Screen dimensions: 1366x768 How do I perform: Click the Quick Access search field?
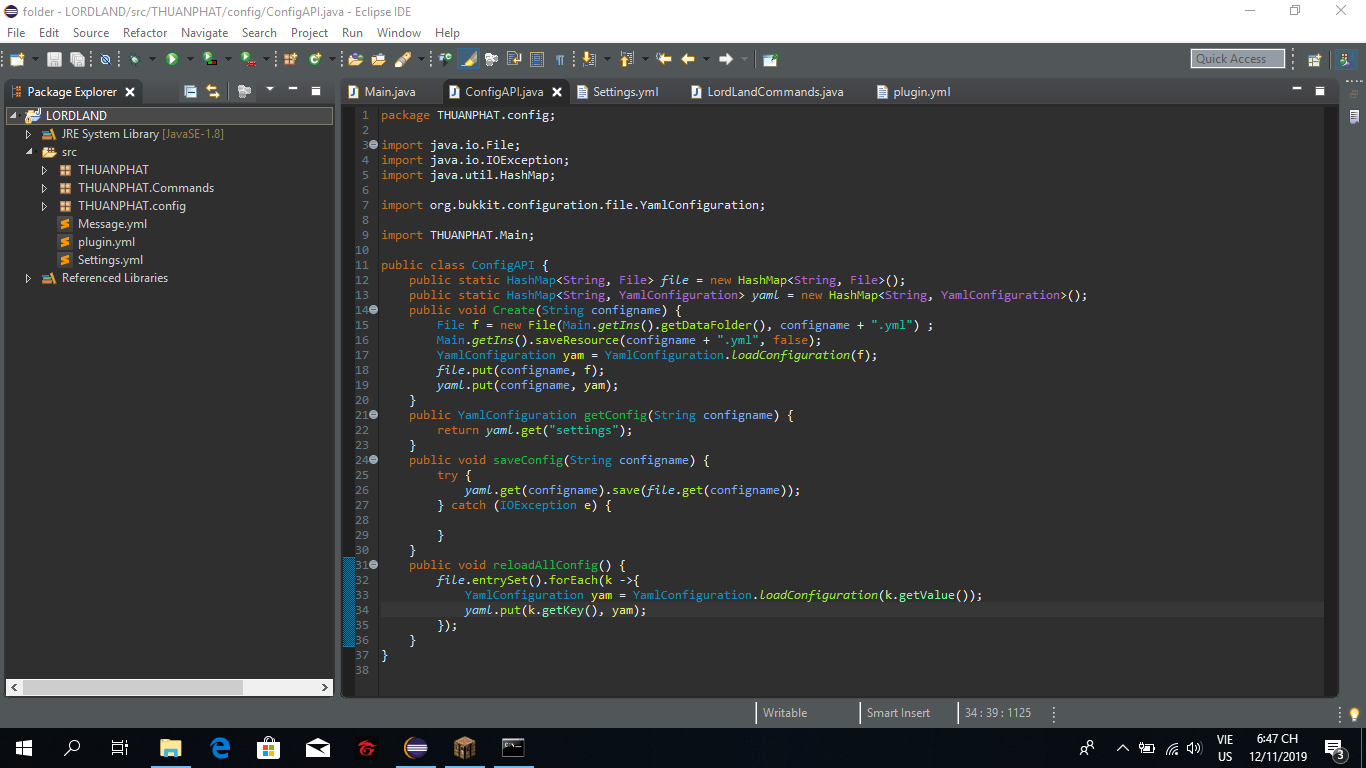click(x=1236, y=59)
